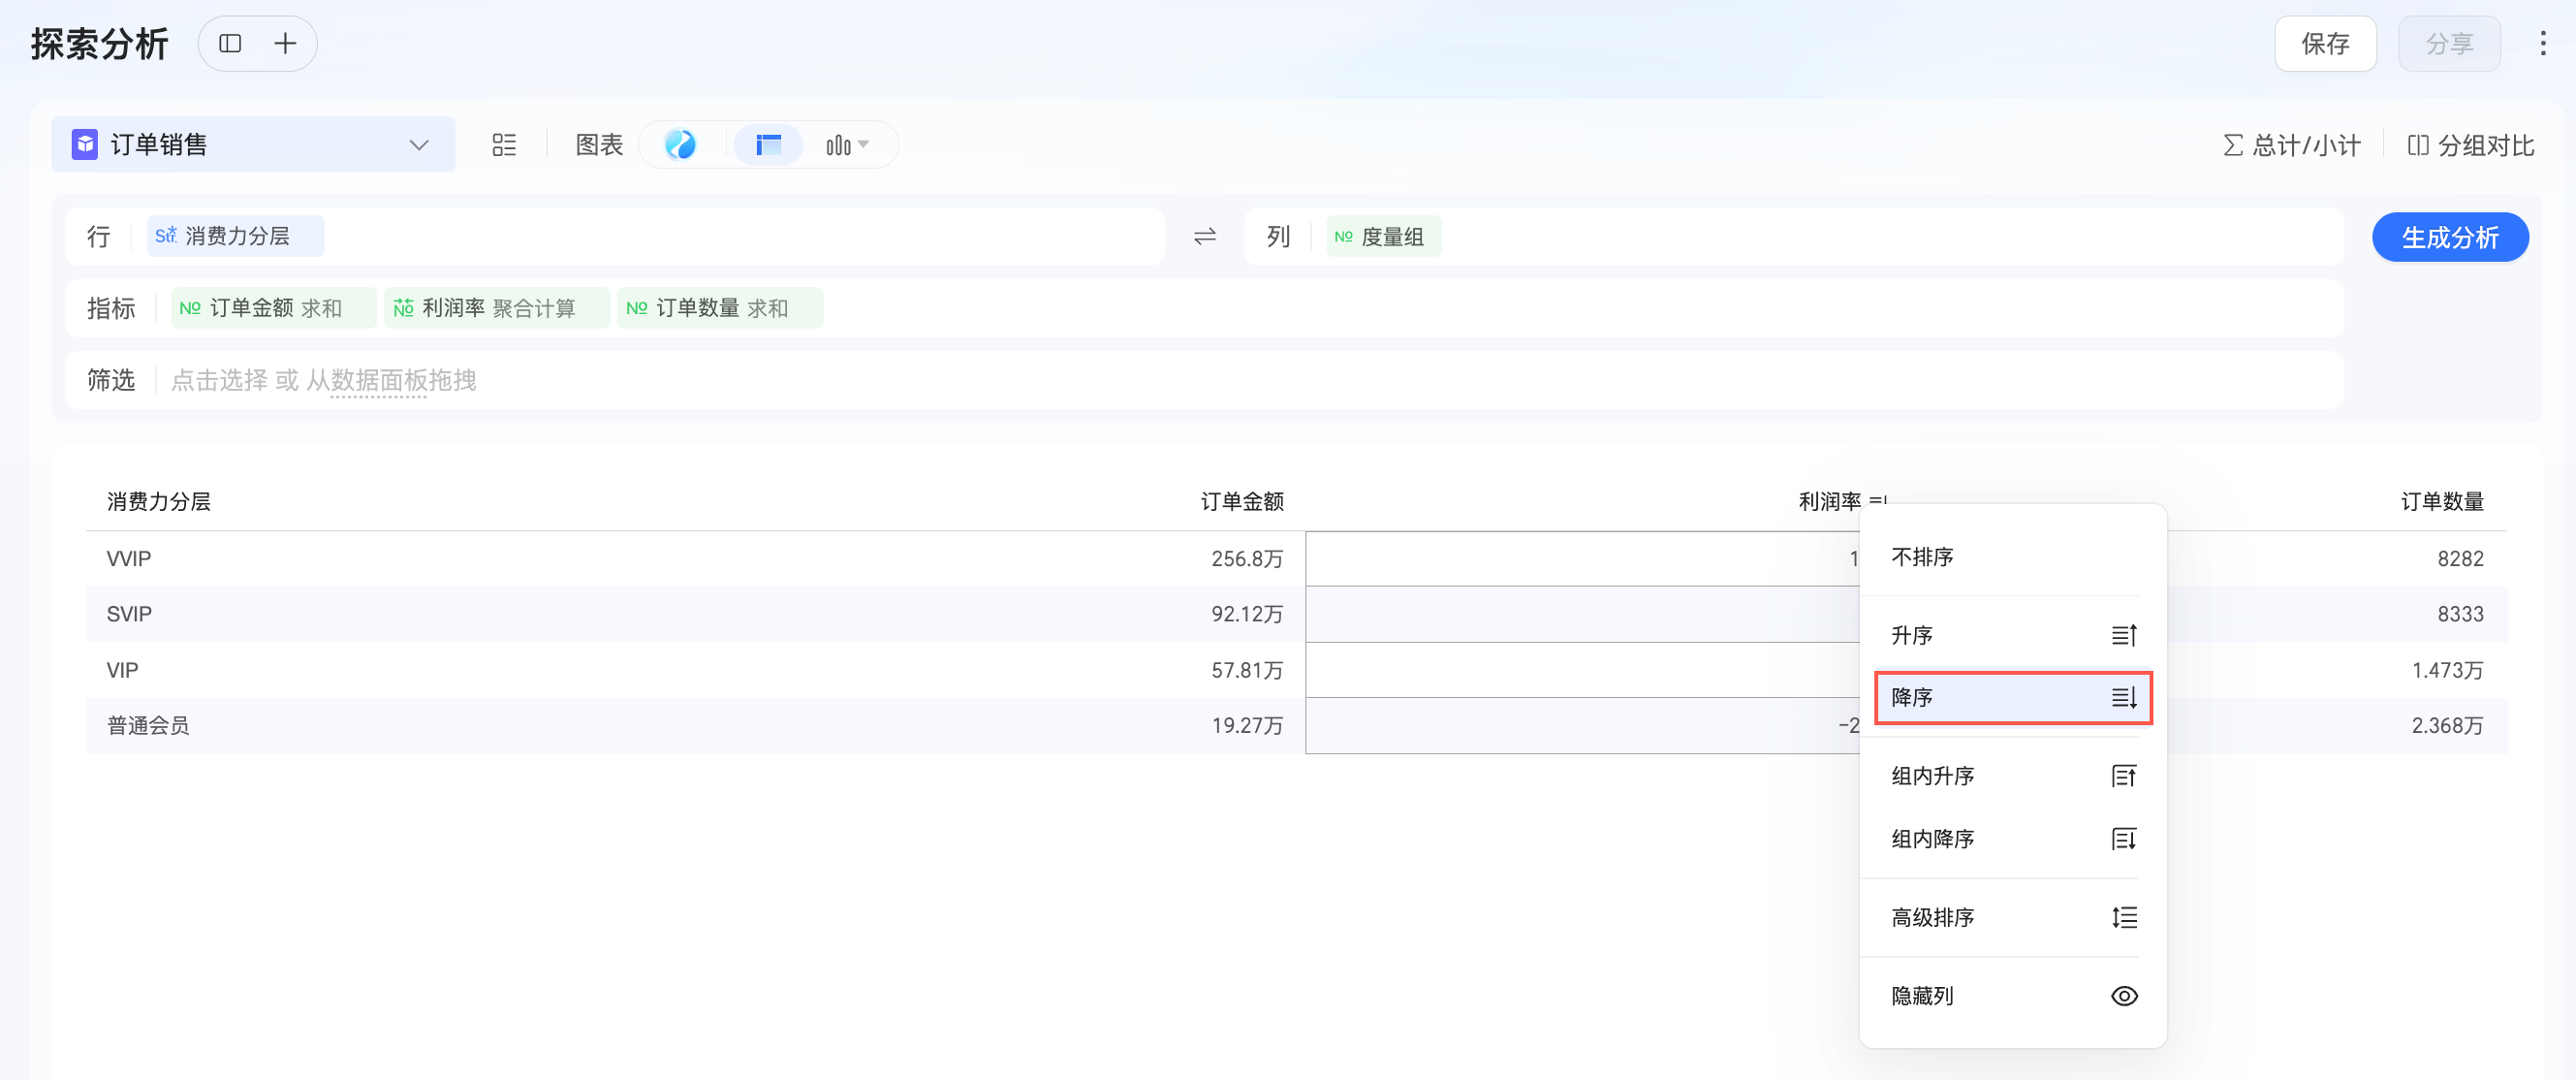Open the 总计/小计 totals option

pyautogui.click(x=2291, y=146)
